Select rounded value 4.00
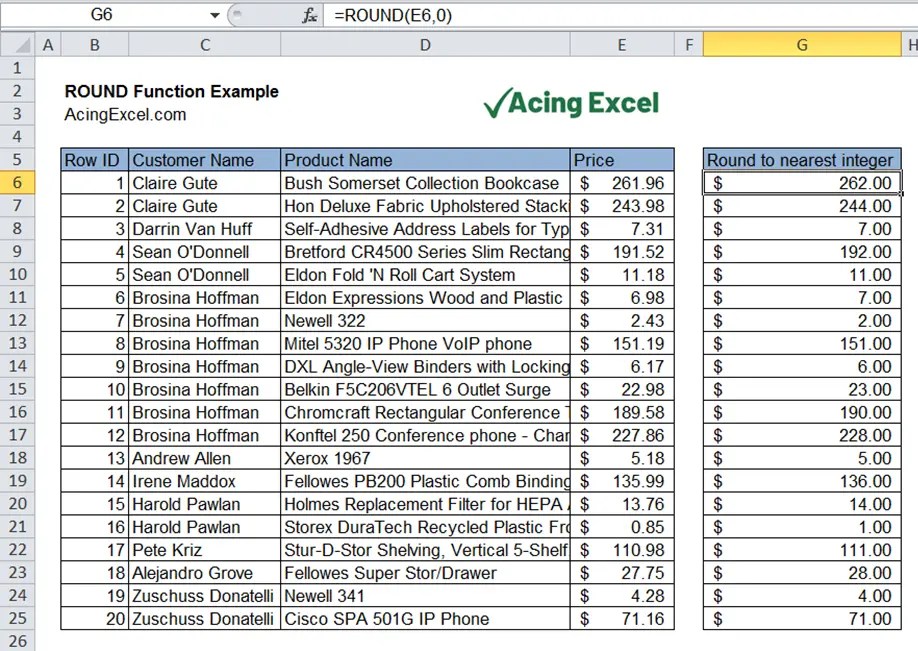Screen dimensions: 918x651 pos(802,595)
